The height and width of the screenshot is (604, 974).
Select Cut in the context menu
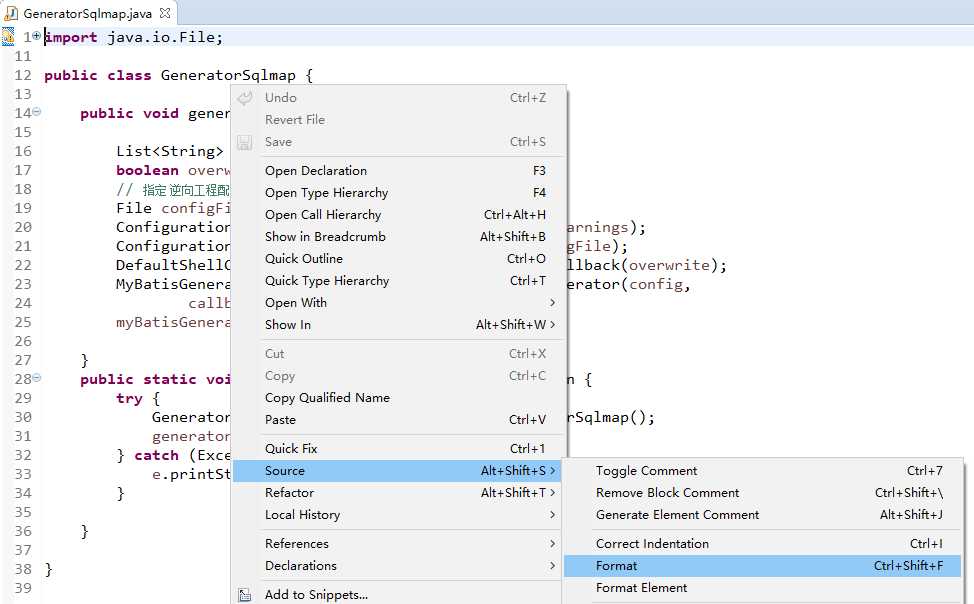click(399, 354)
